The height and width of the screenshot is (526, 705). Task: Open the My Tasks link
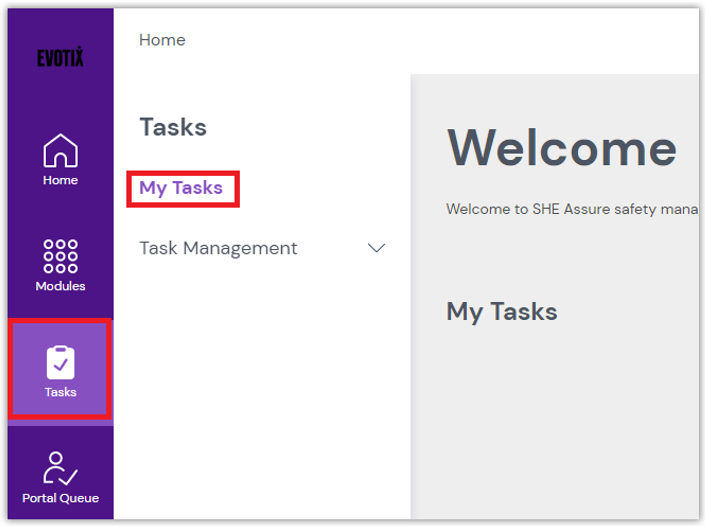(181, 188)
